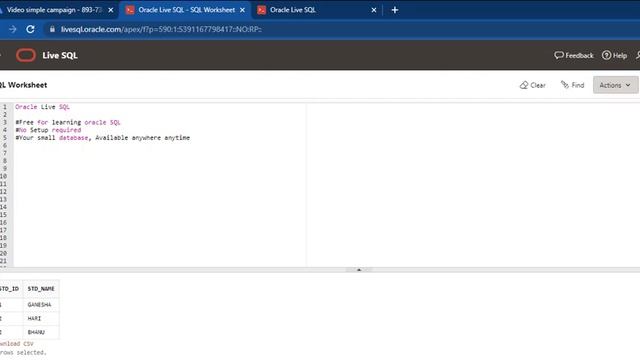Screen dimensions: 640x360
Task: Click the STD_NAME column header
Action: (41, 289)
